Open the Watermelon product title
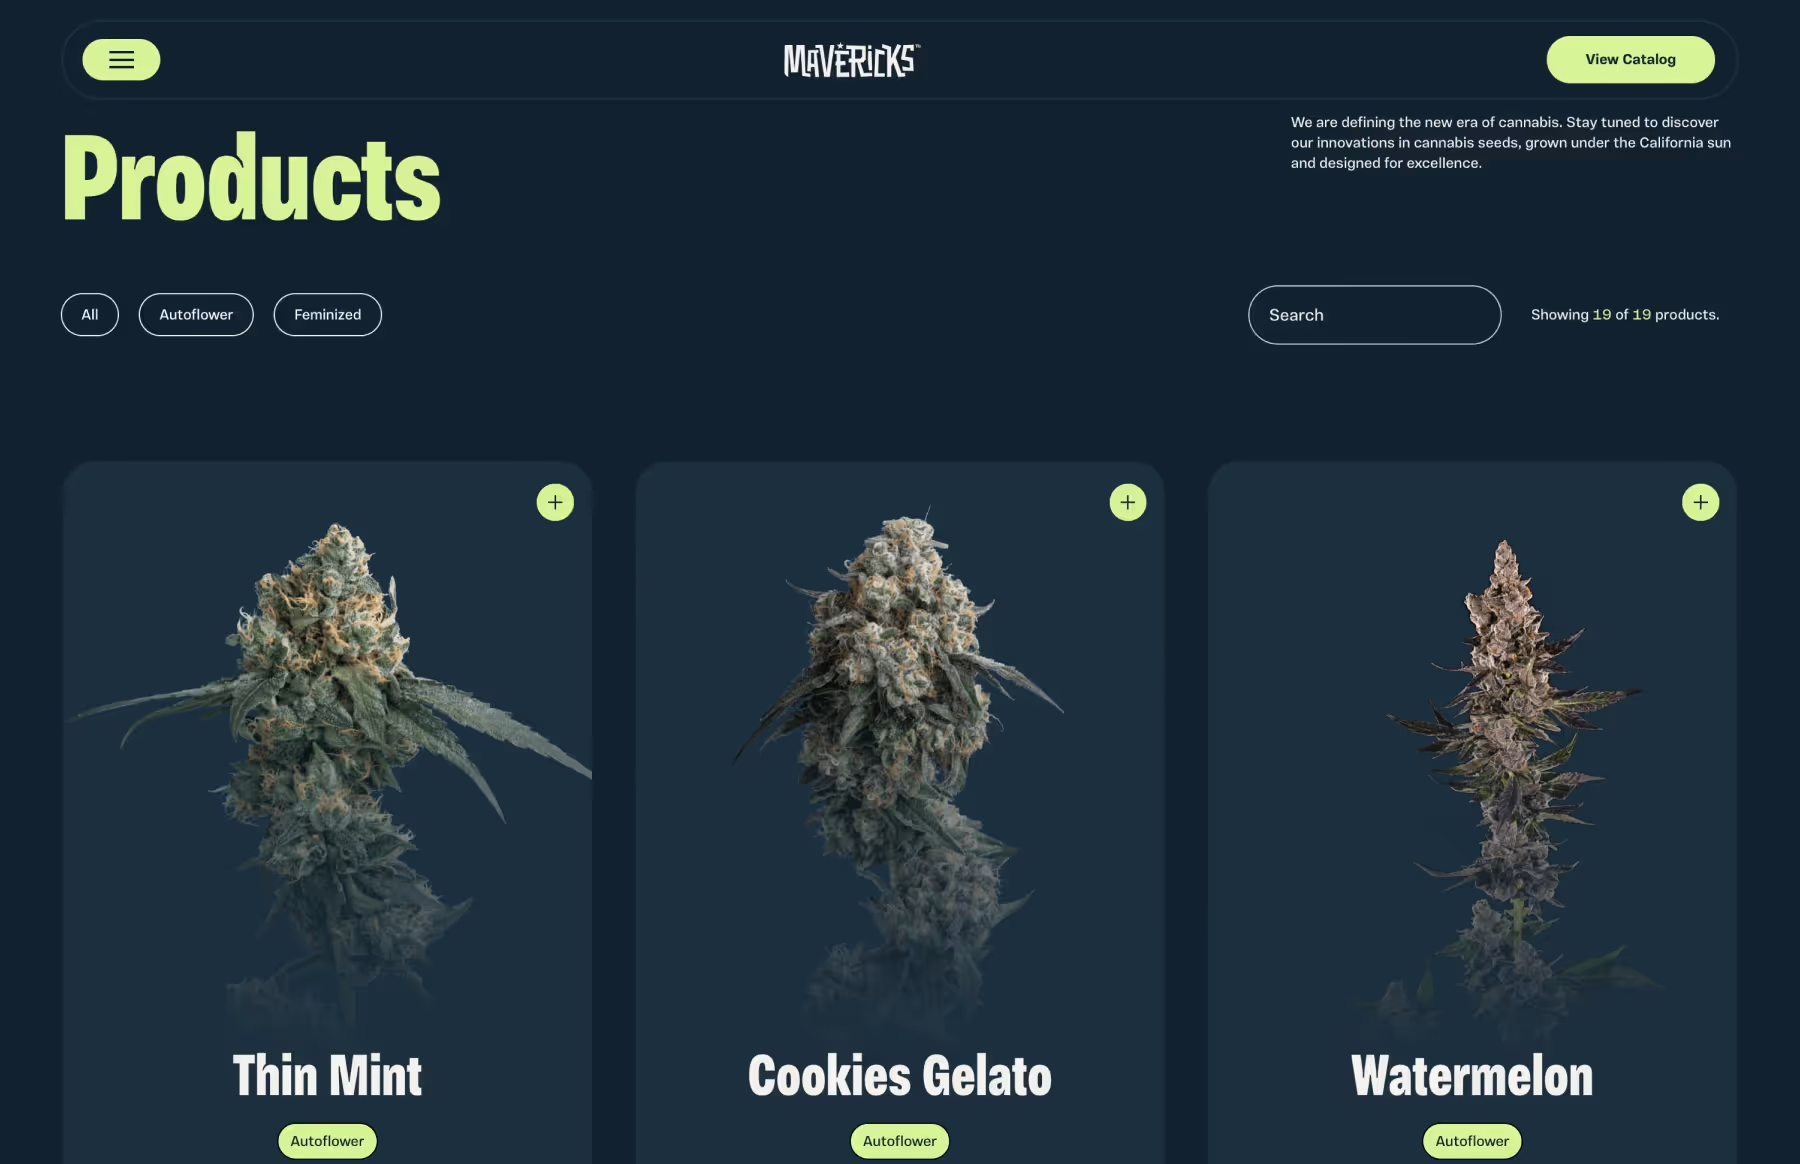 (x=1472, y=1076)
